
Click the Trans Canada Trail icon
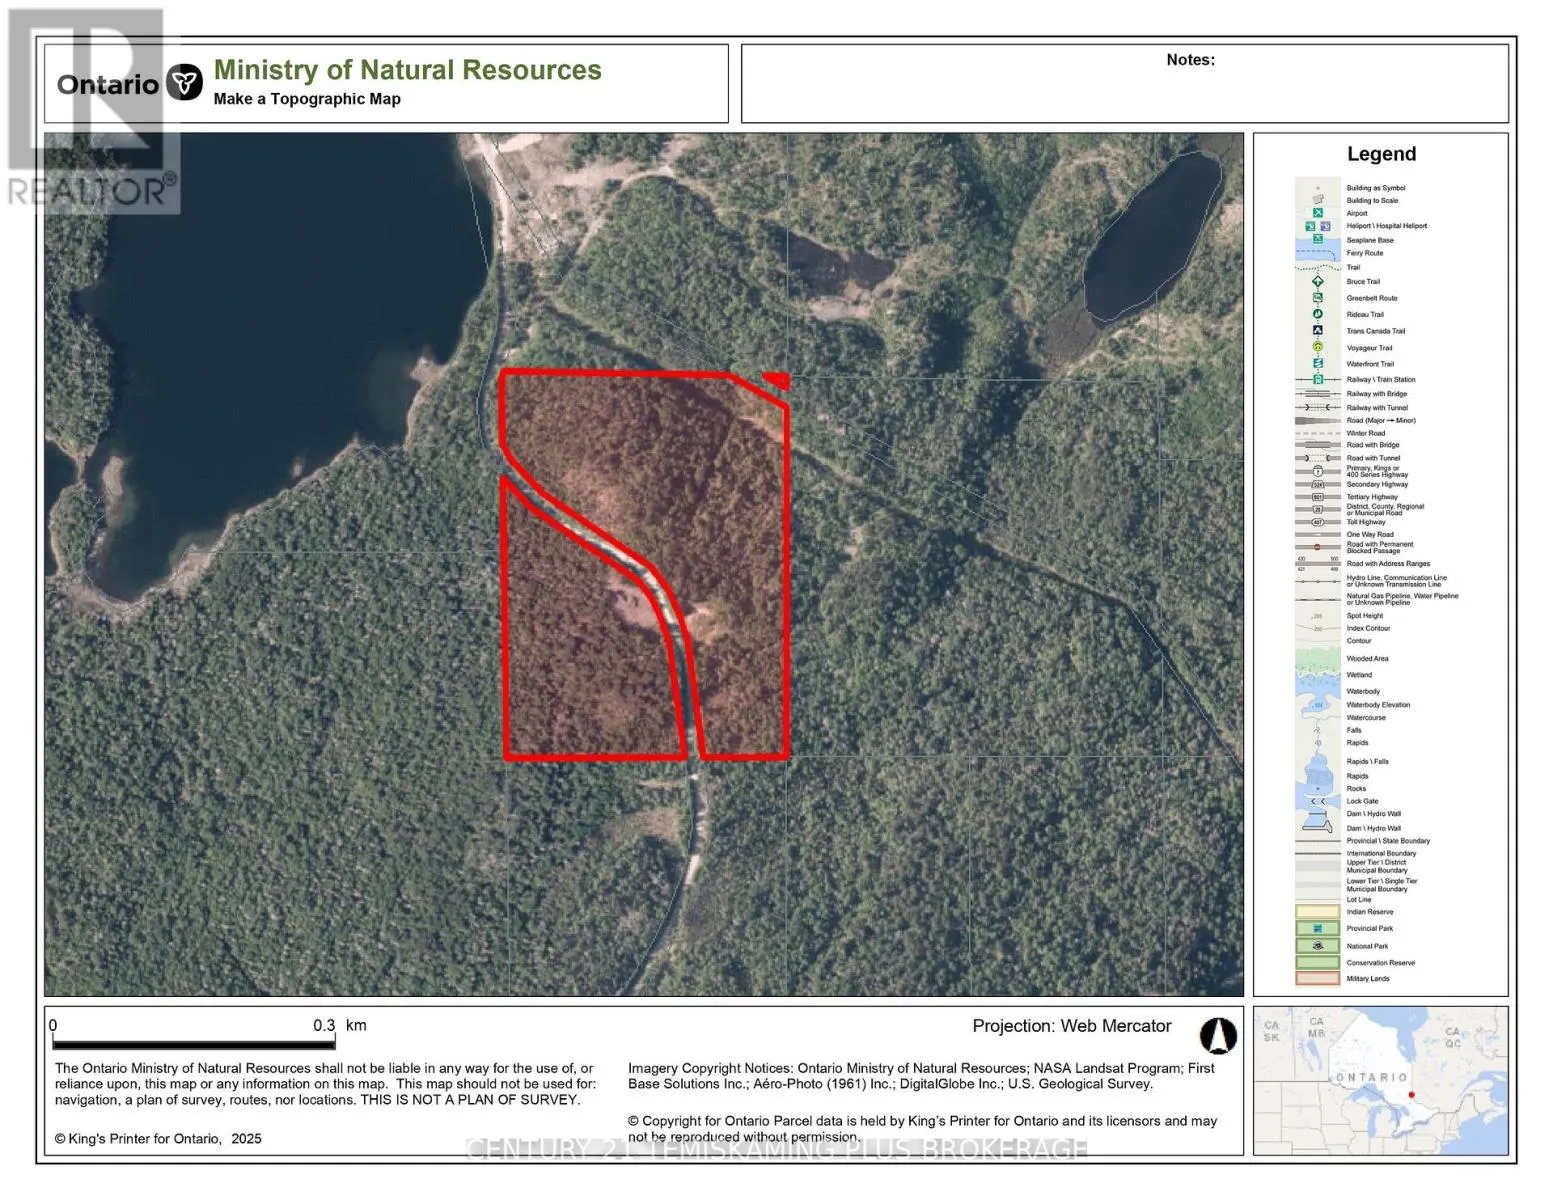point(1317,331)
